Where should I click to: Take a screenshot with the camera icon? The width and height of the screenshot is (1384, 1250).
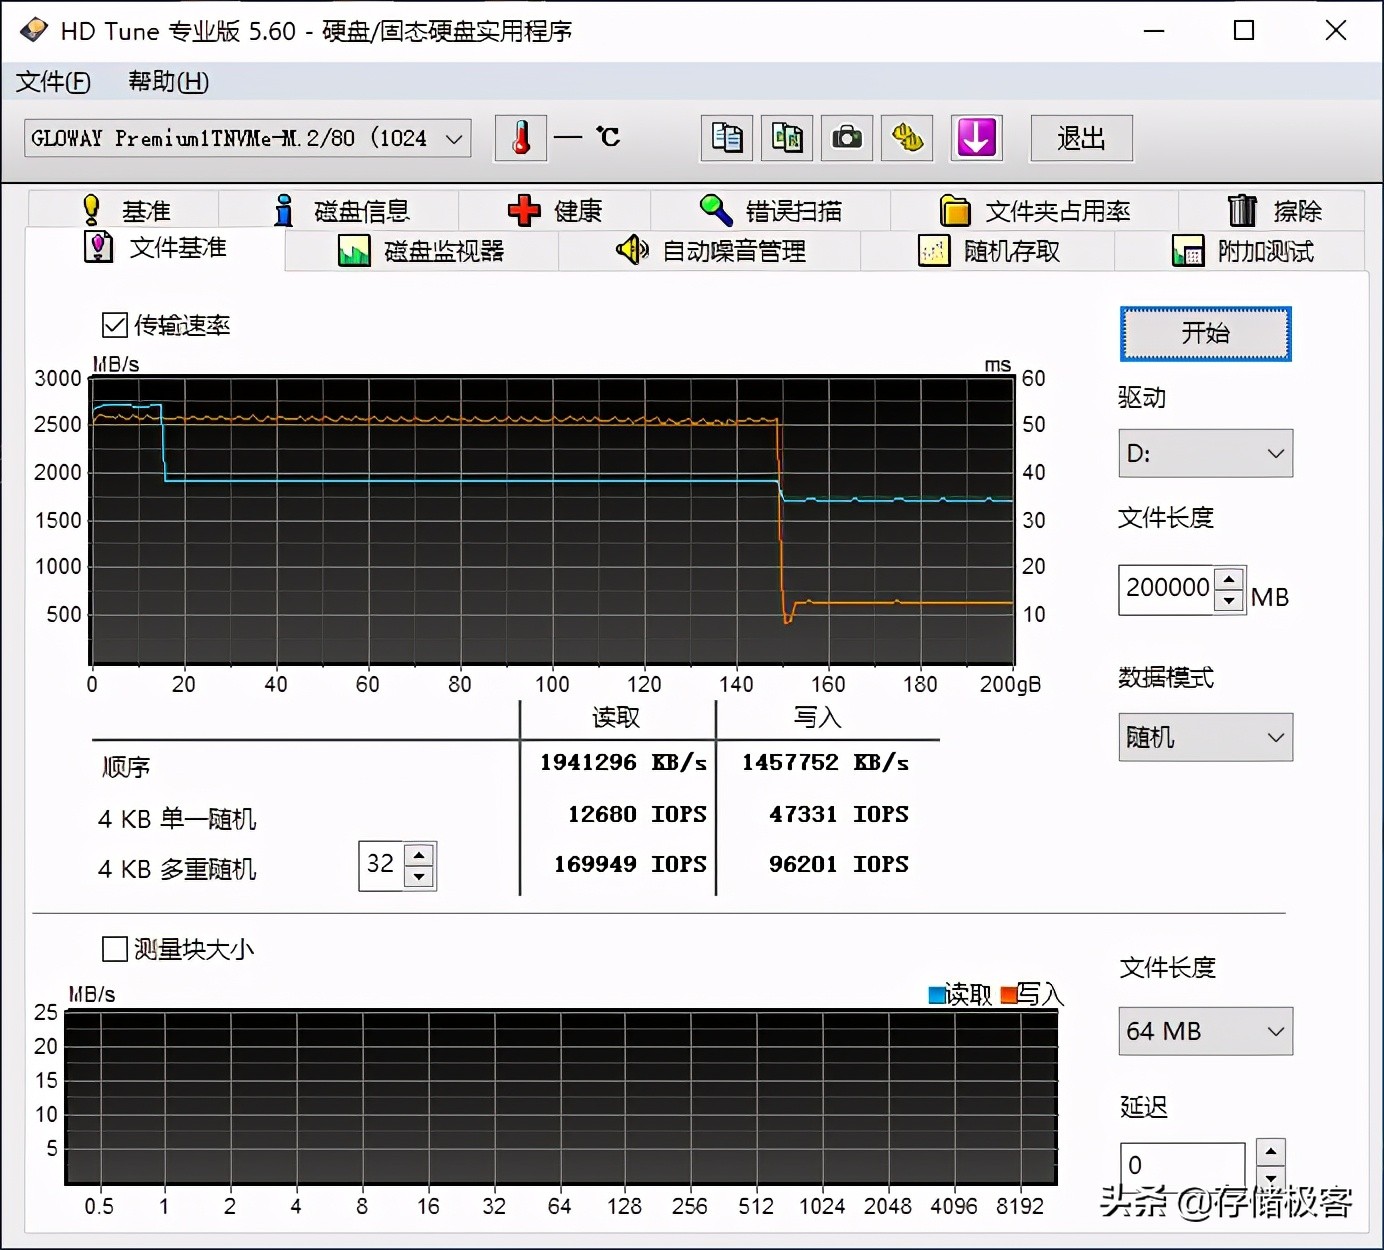click(x=846, y=138)
